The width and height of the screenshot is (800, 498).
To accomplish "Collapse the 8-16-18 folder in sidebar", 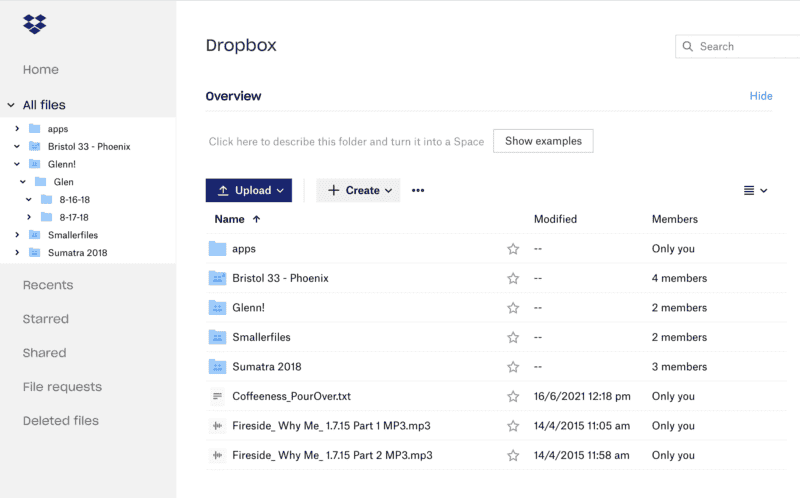I will (29, 200).
